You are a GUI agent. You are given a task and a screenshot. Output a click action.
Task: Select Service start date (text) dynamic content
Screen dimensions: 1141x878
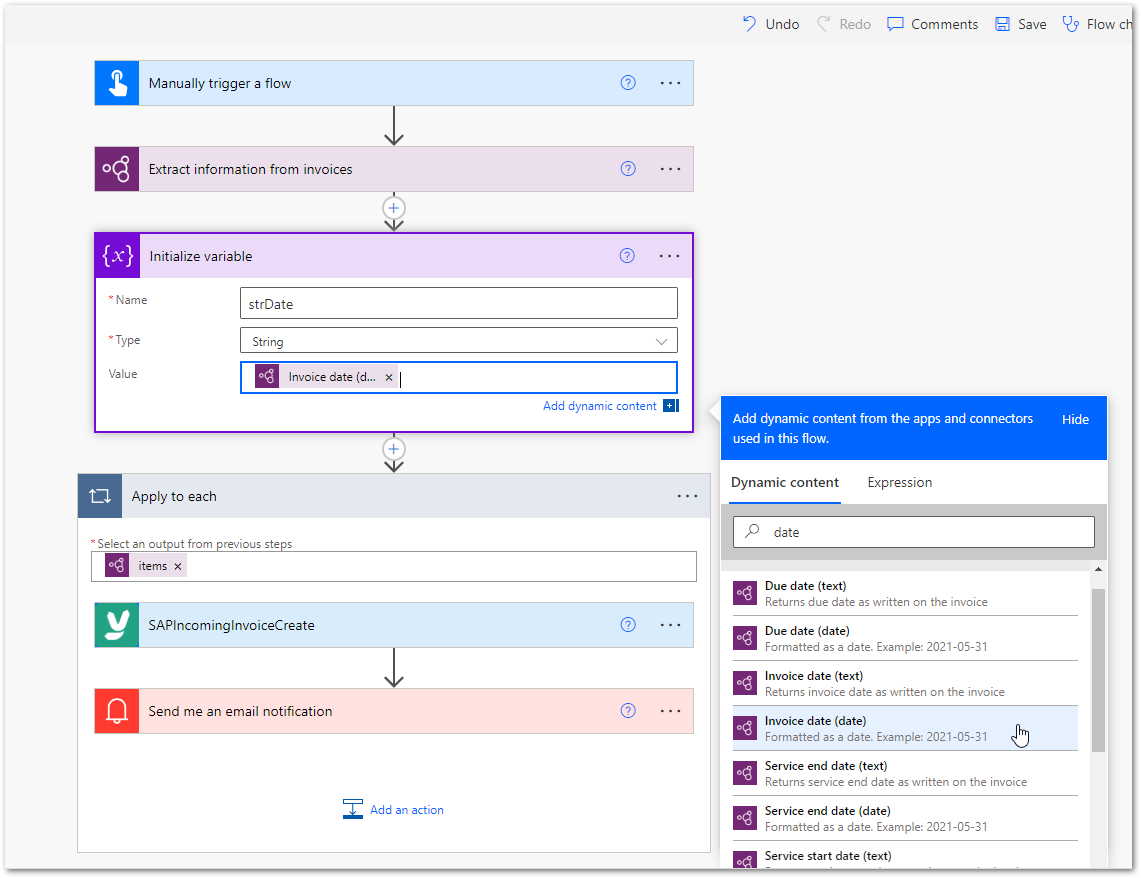(x=905, y=857)
